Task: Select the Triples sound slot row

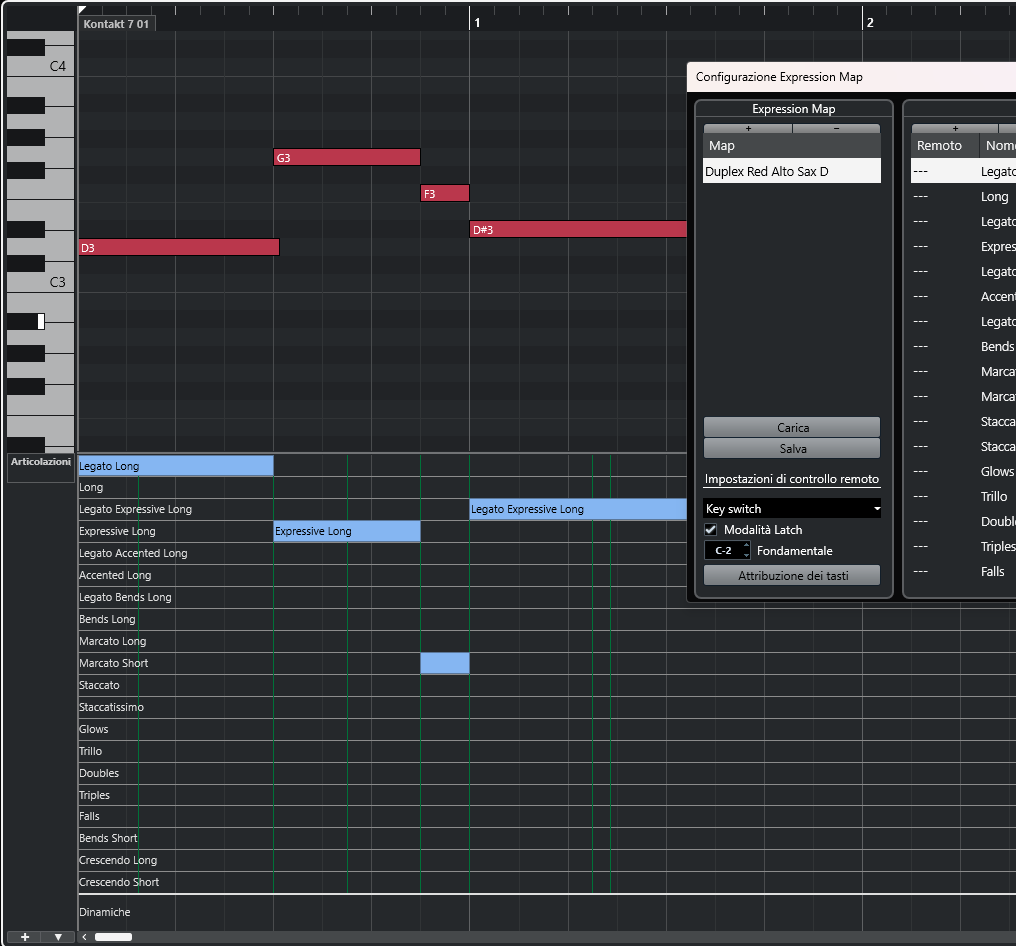Action: click(x=964, y=546)
